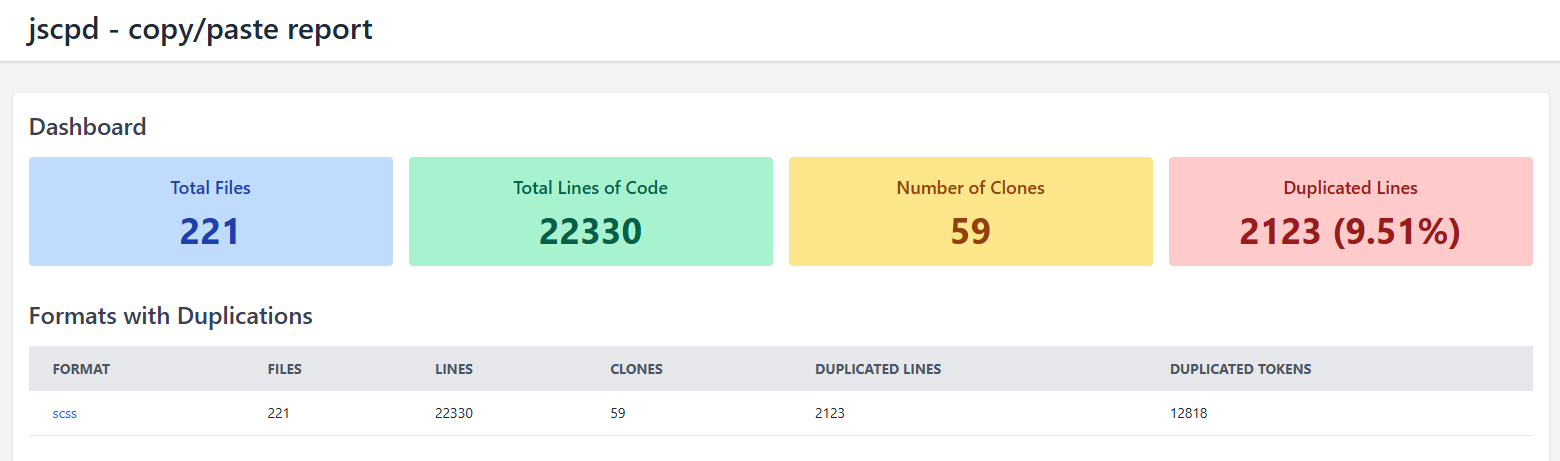
Task: Select the 12818 duplicated tokens cell
Action: pyautogui.click(x=1189, y=413)
